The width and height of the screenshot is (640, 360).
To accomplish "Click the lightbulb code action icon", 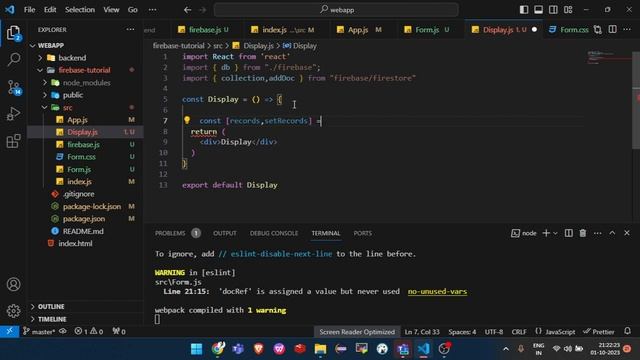I will pos(187,120).
